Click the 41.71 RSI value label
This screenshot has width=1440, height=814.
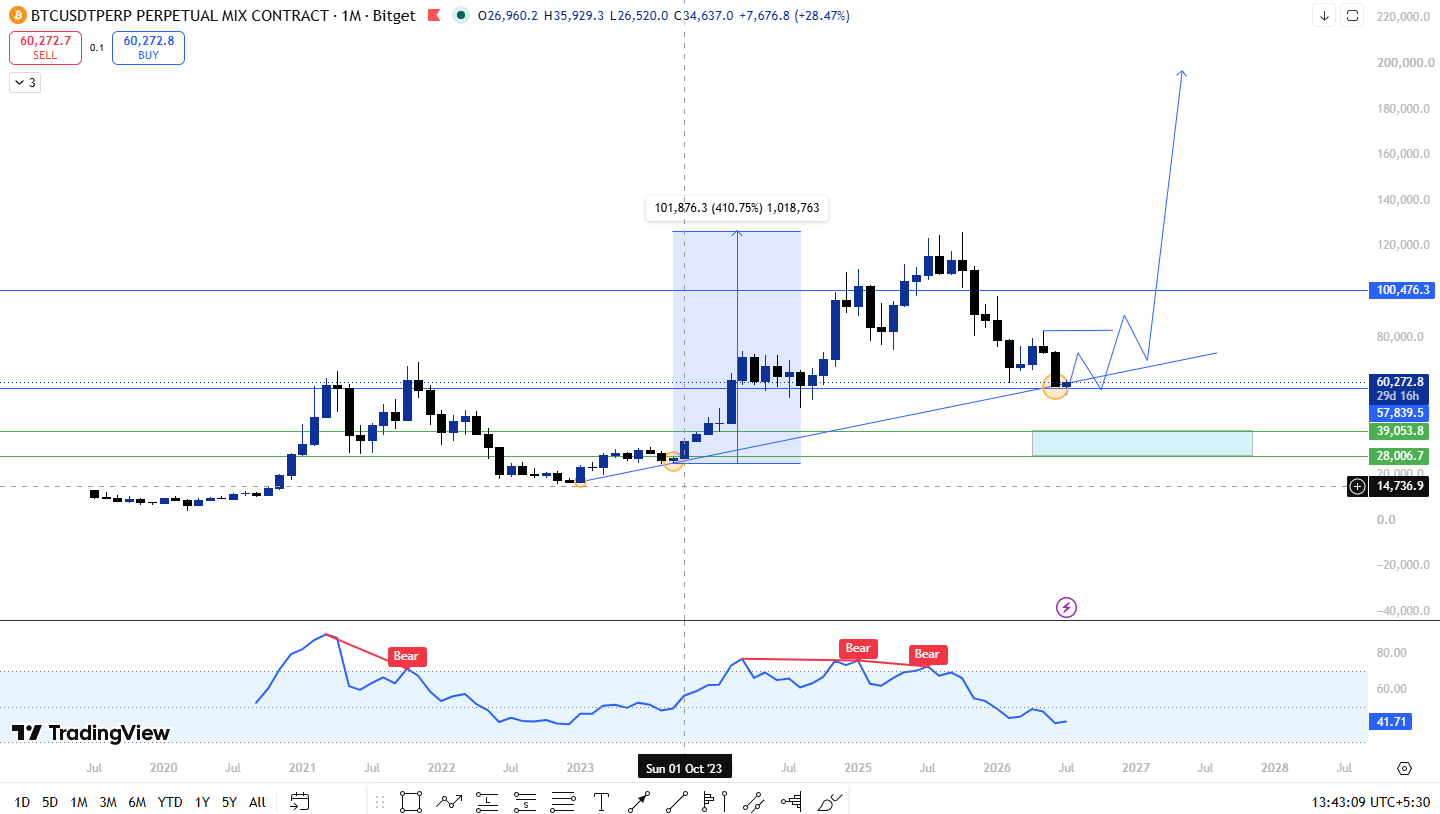1391,721
